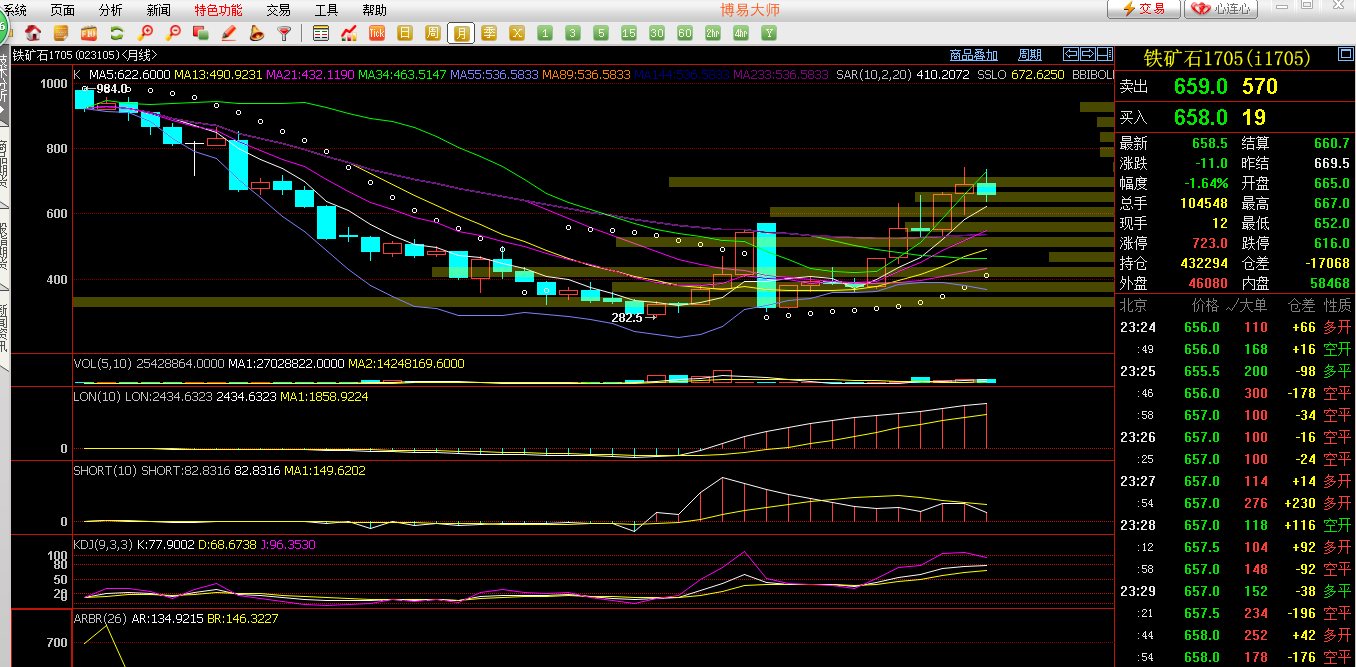The image size is (1356, 667).
Task: Select quarterly (季) K-line period
Action: coord(489,33)
